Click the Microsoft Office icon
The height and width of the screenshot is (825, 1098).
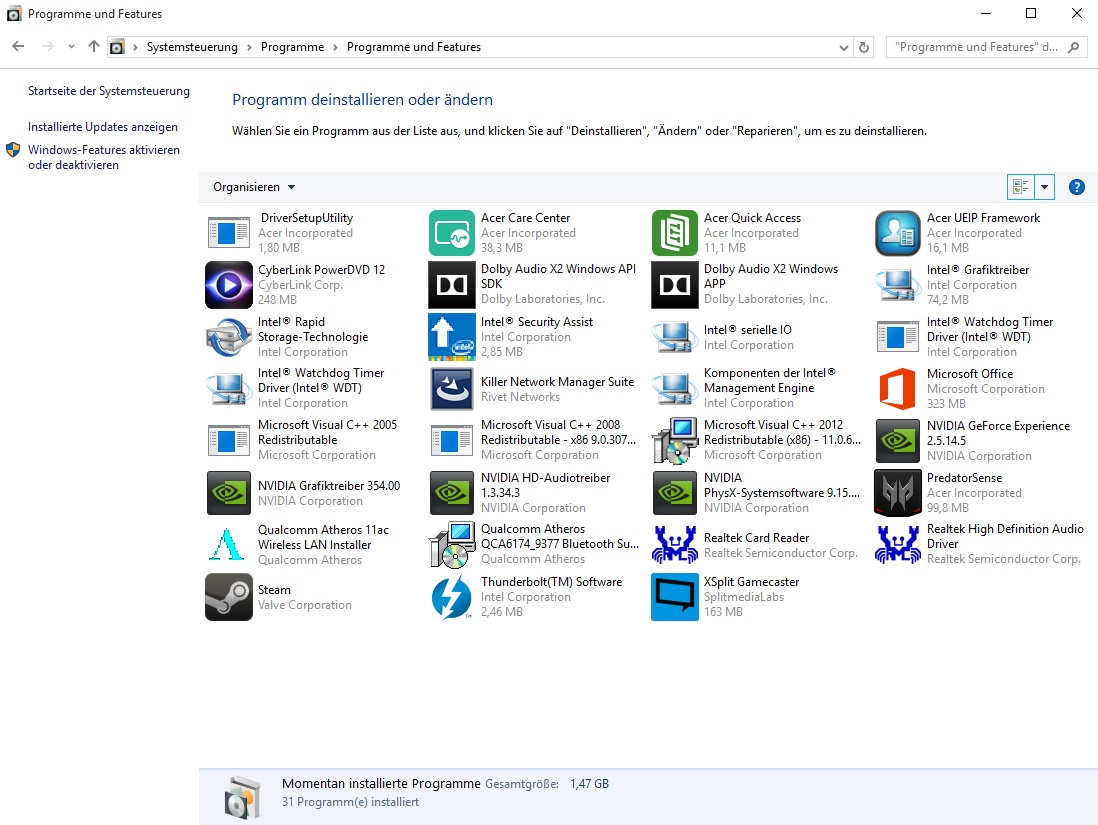[x=898, y=389]
